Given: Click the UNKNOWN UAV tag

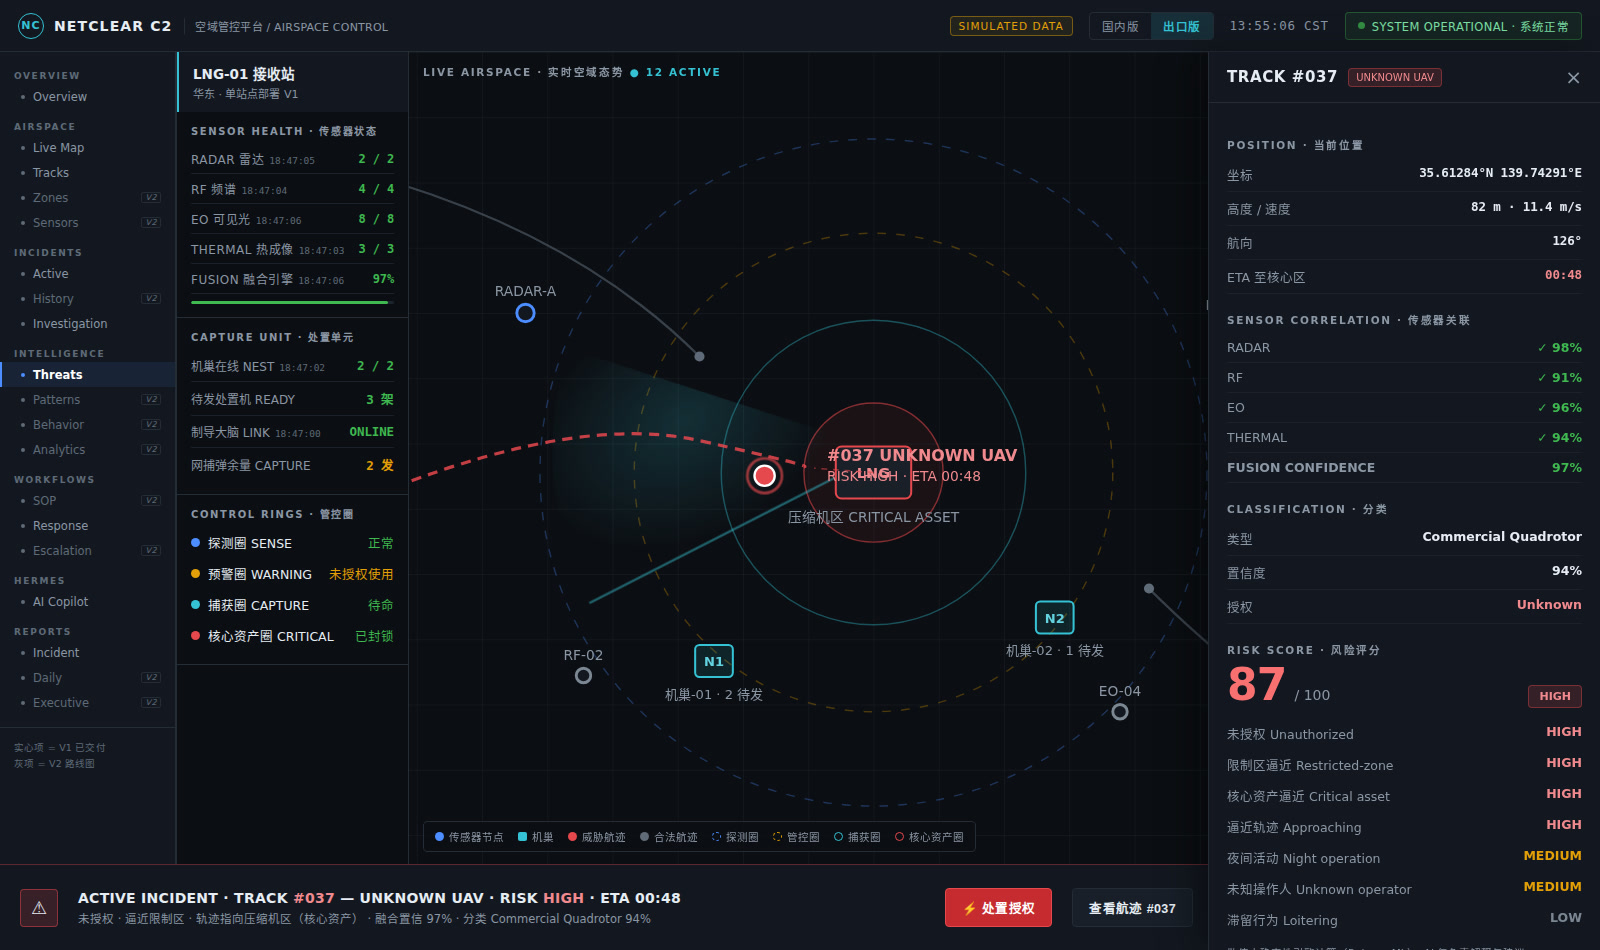Looking at the screenshot, I should [x=1395, y=77].
